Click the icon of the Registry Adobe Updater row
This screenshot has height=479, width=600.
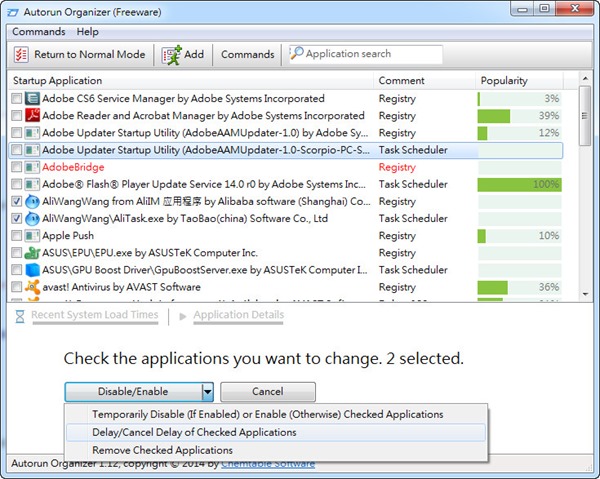32,133
